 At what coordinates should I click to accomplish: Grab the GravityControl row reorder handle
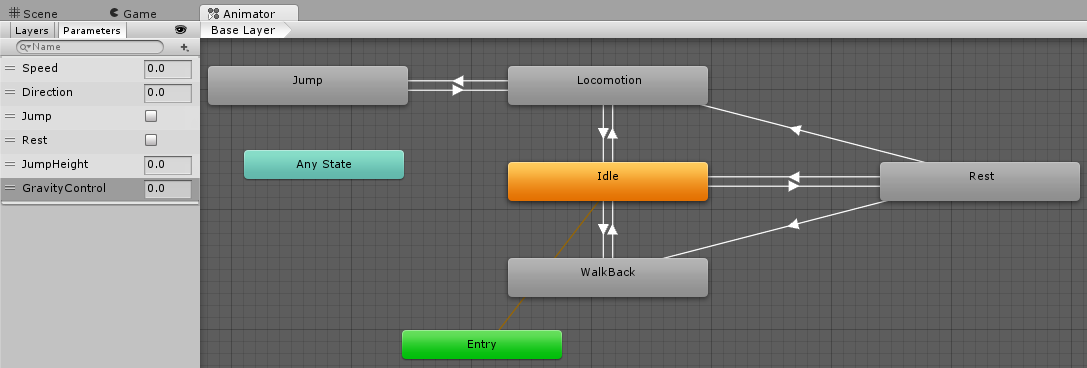click(x=10, y=188)
